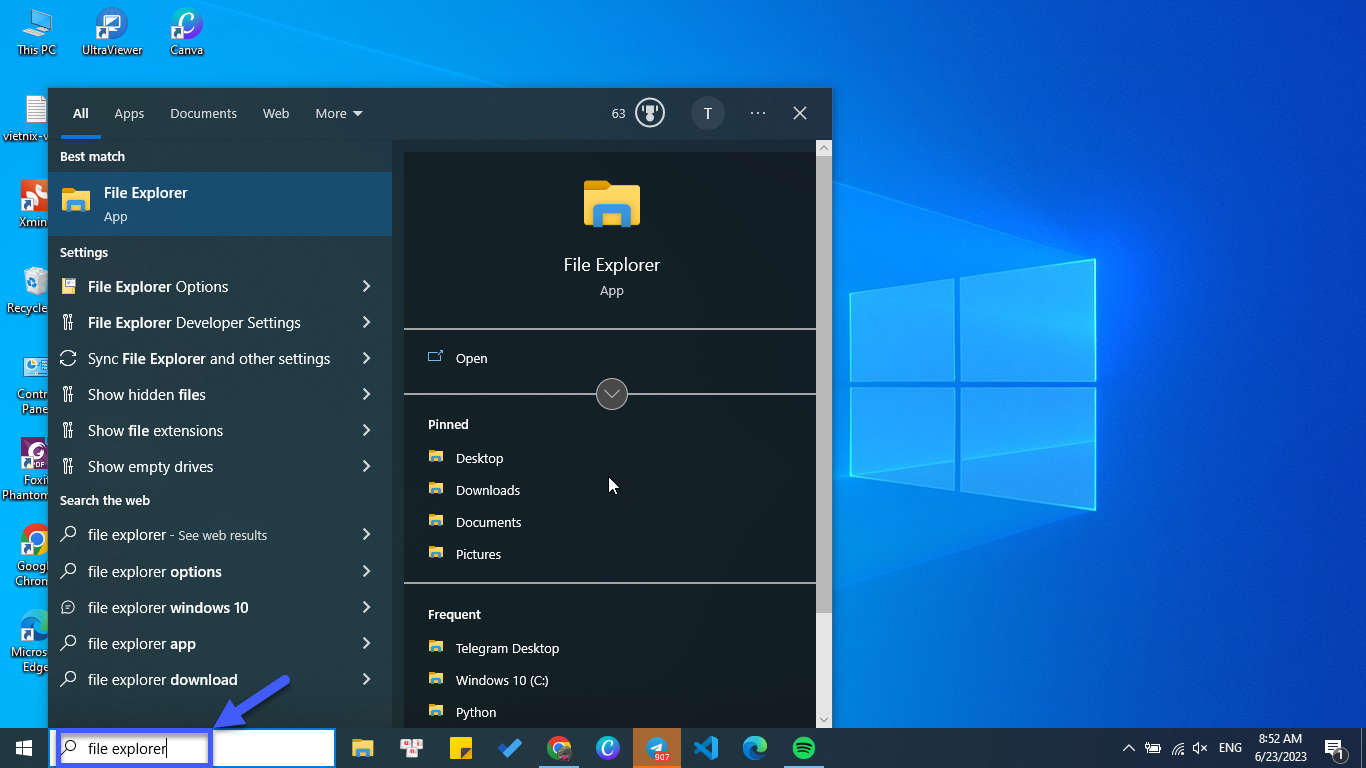Switch to the All search tab
Viewport: 1366px width, 768px height.
[81, 113]
